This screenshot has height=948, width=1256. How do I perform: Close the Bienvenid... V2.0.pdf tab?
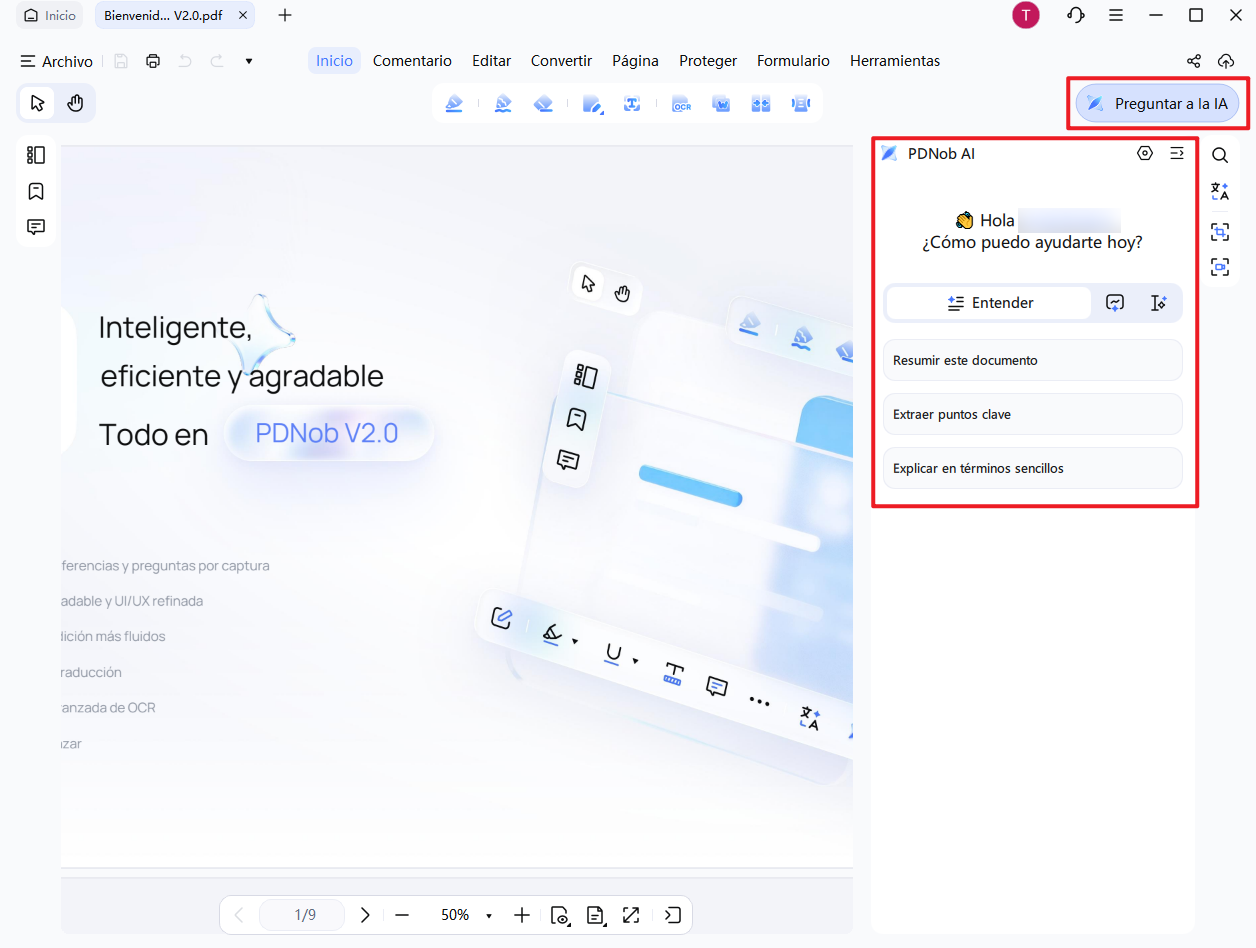243,15
